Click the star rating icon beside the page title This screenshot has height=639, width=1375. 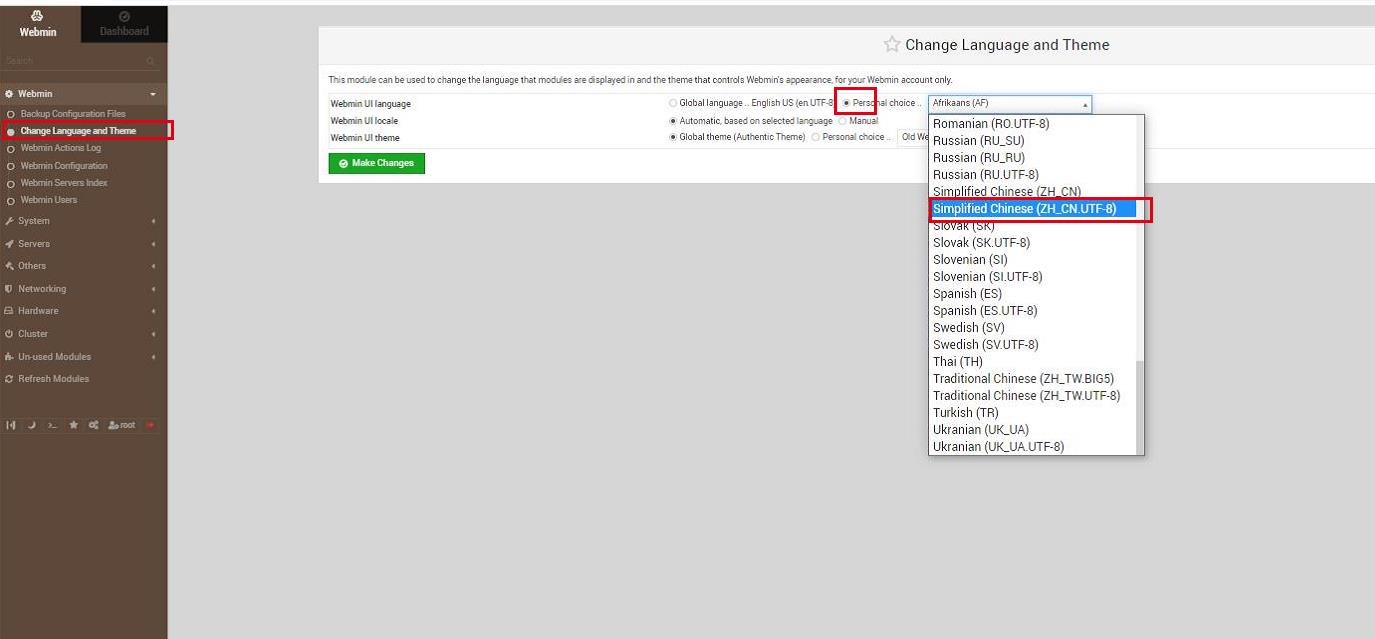click(x=890, y=44)
